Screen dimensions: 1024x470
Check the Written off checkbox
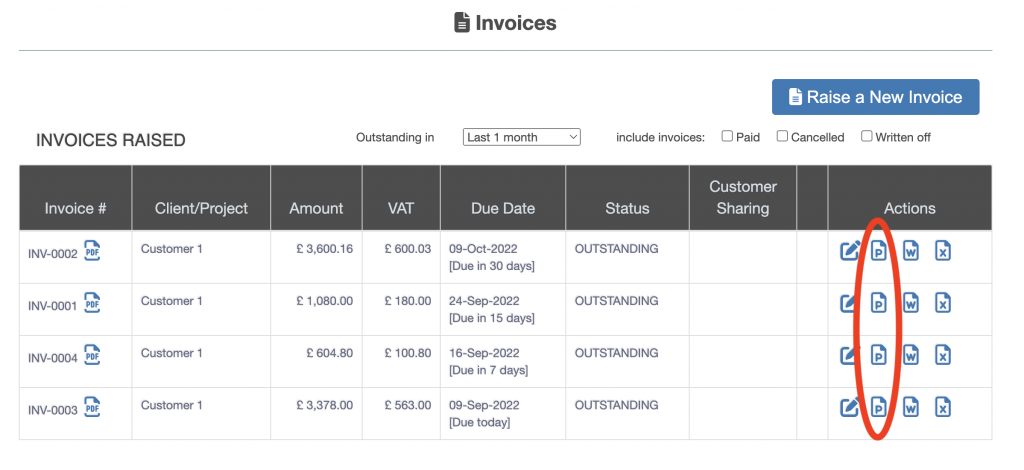pyautogui.click(x=867, y=136)
